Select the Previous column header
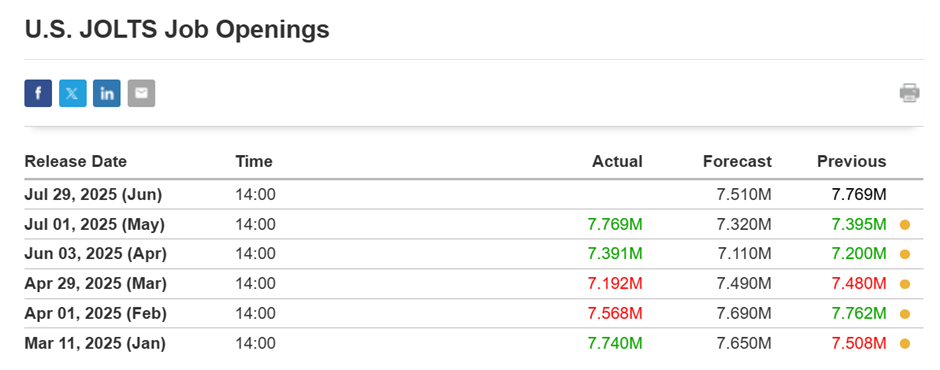Image resolution: width=940 pixels, height=370 pixels. click(x=851, y=161)
